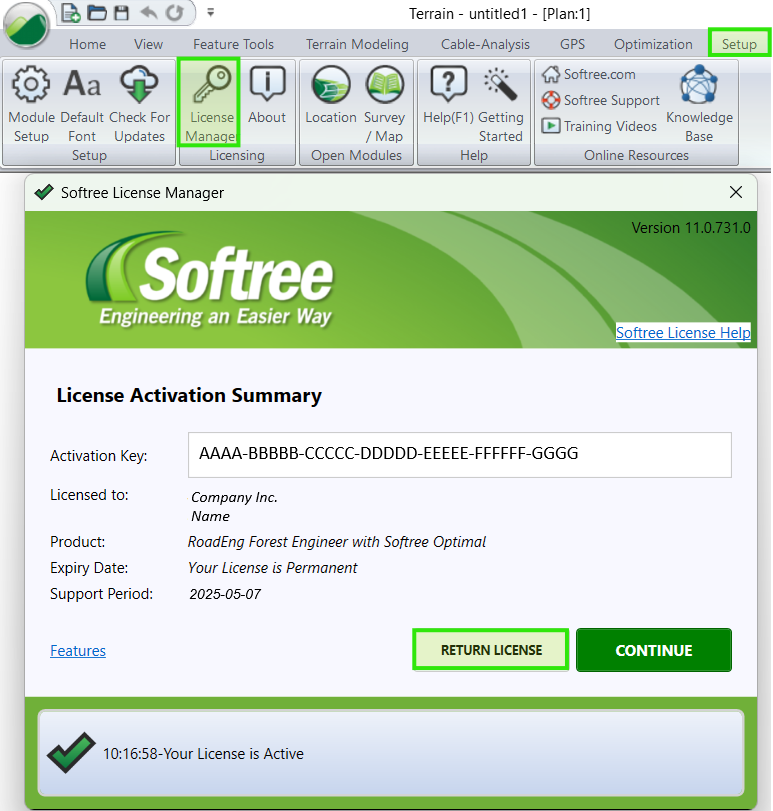Visit Softree.com
Viewport: 773px width, 811px height.
tap(589, 74)
